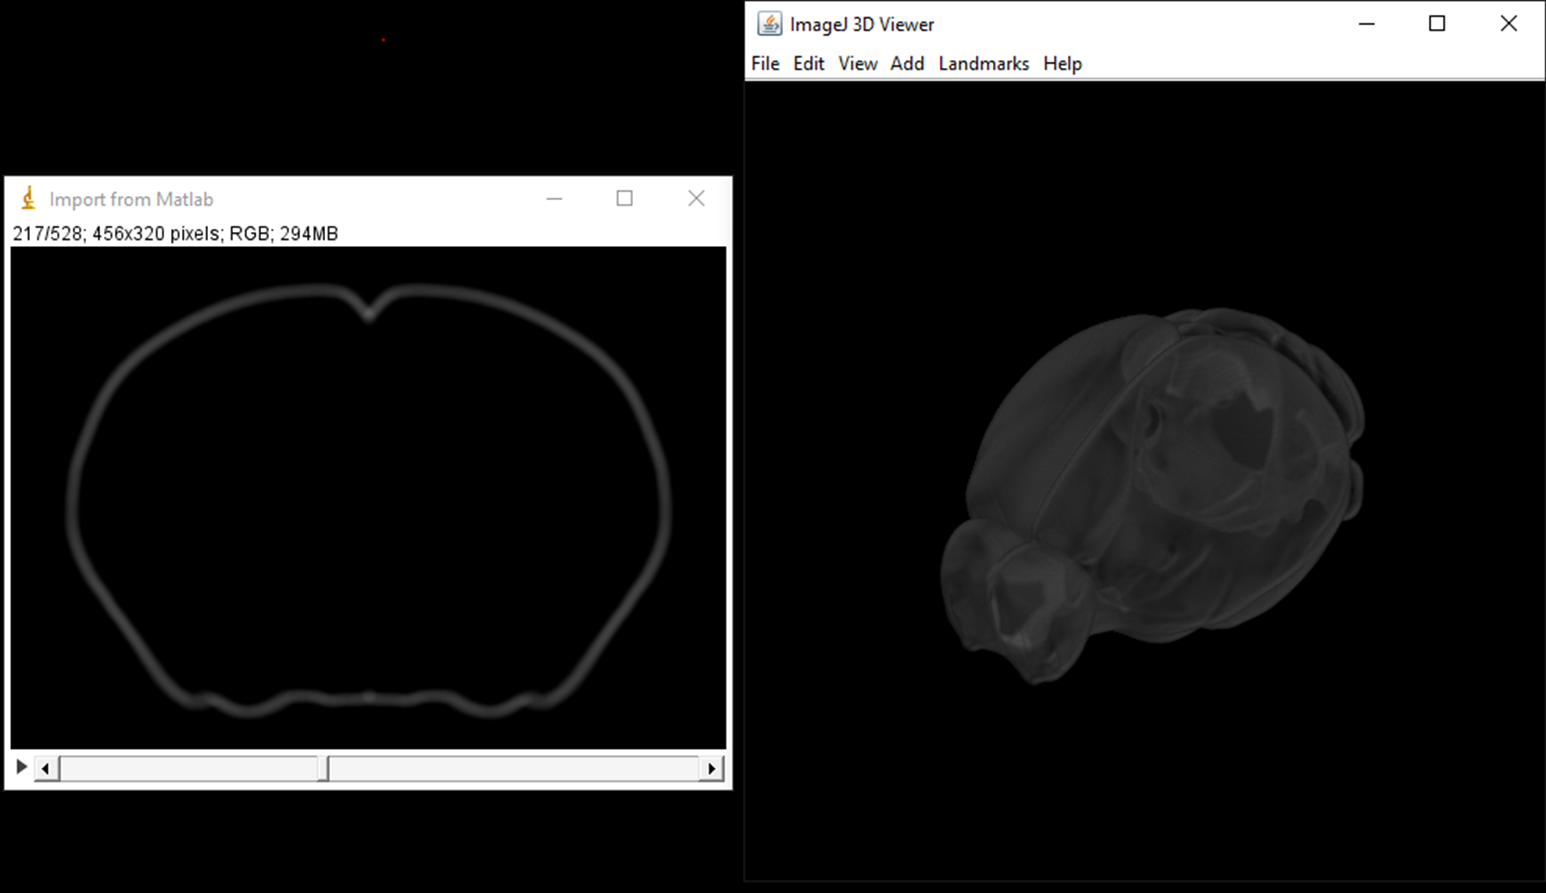Click the microscope icon in Import from Matlab
This screenshot has width=1546, height=893.
(x=28, y=198)
